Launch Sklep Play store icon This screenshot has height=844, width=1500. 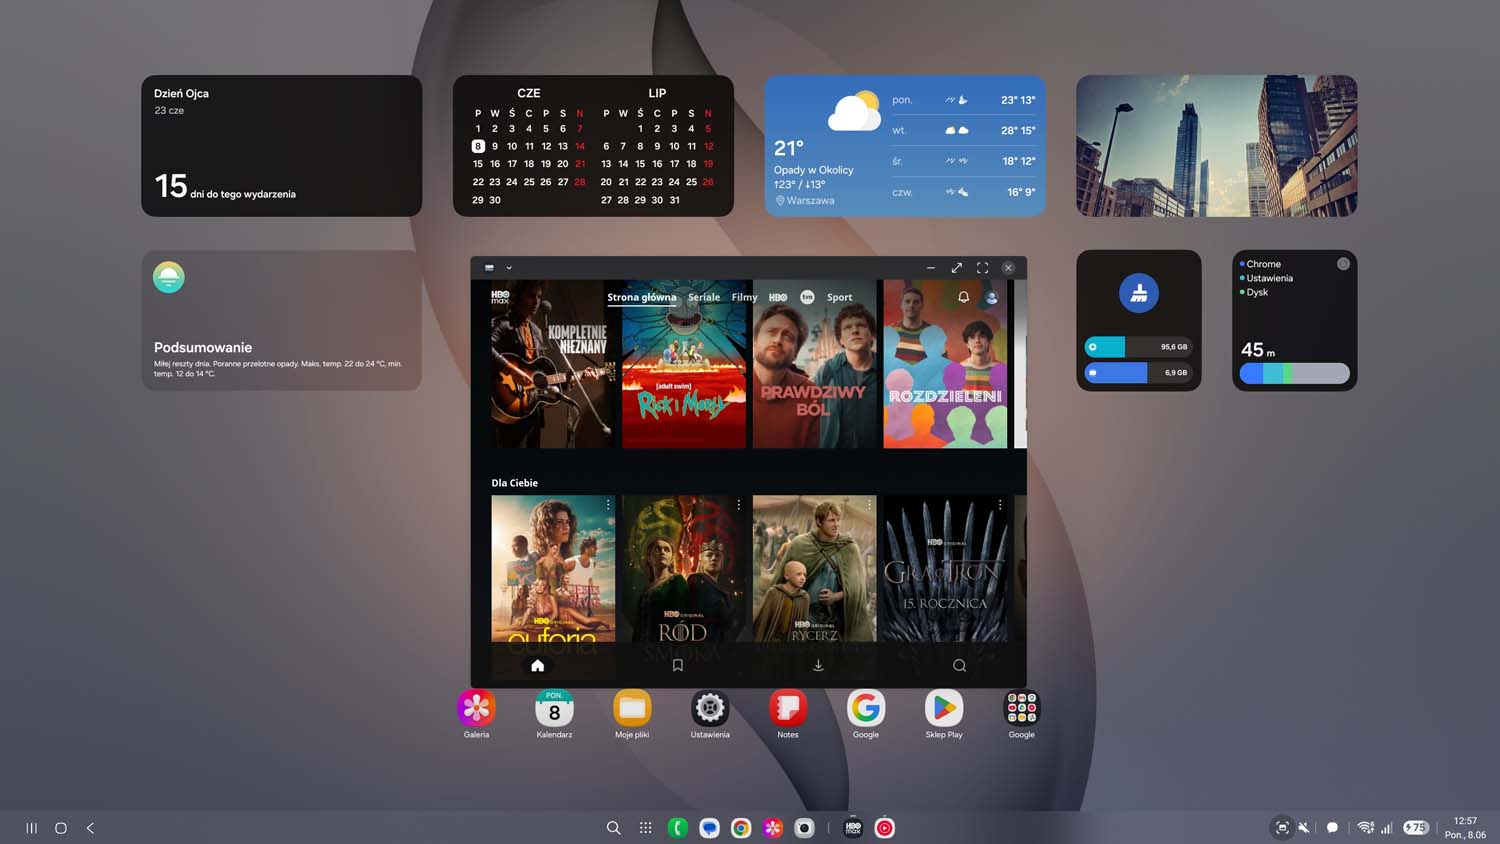tap(944, 708)
